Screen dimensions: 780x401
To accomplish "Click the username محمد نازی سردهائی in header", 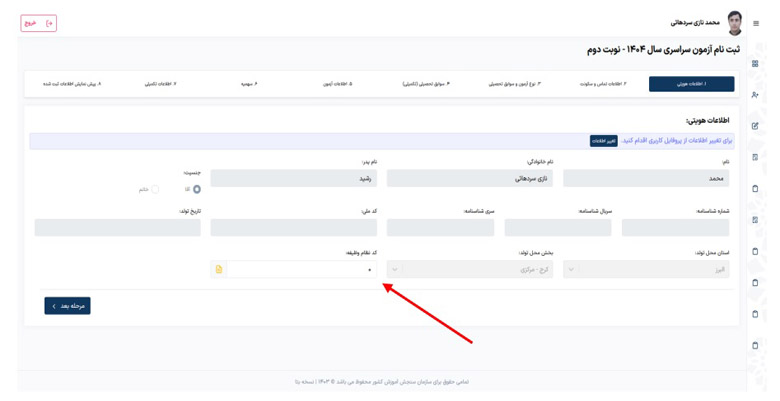I will coord(695,23).
